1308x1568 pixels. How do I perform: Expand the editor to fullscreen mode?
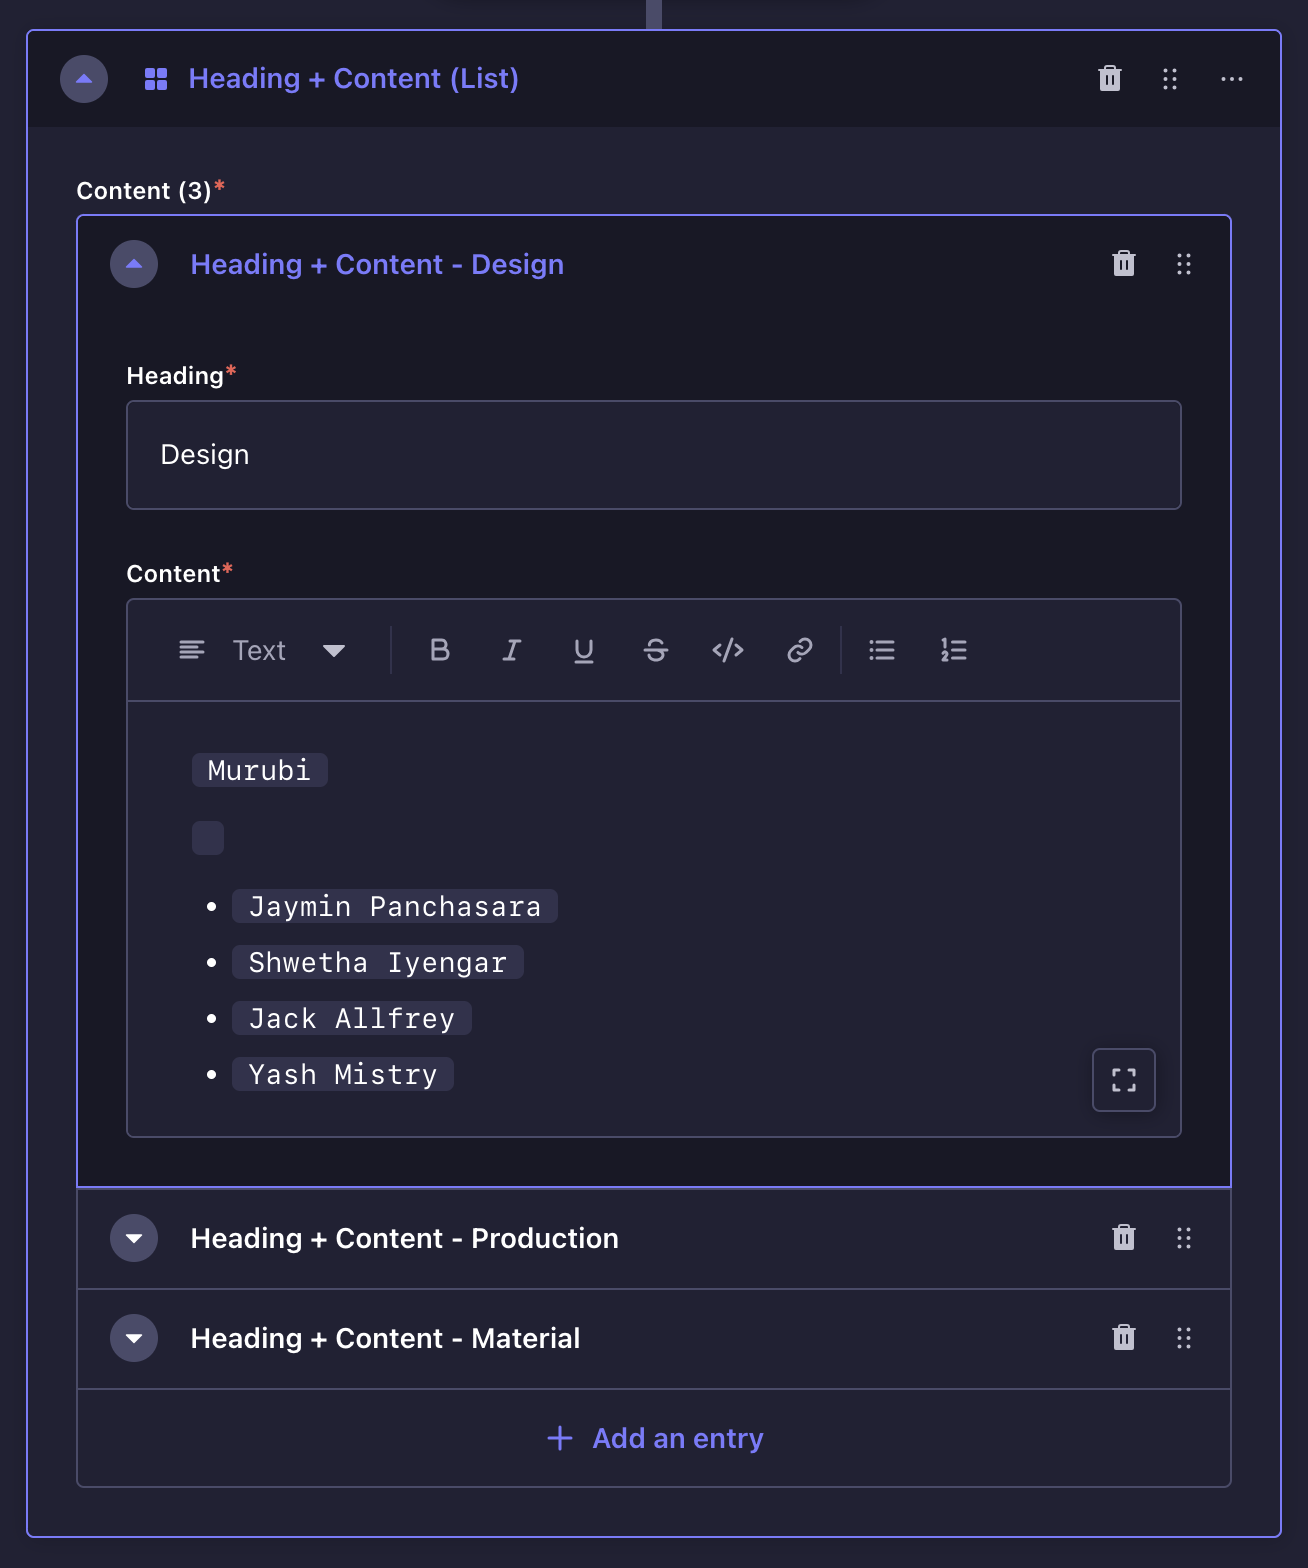(1123, 1080)
